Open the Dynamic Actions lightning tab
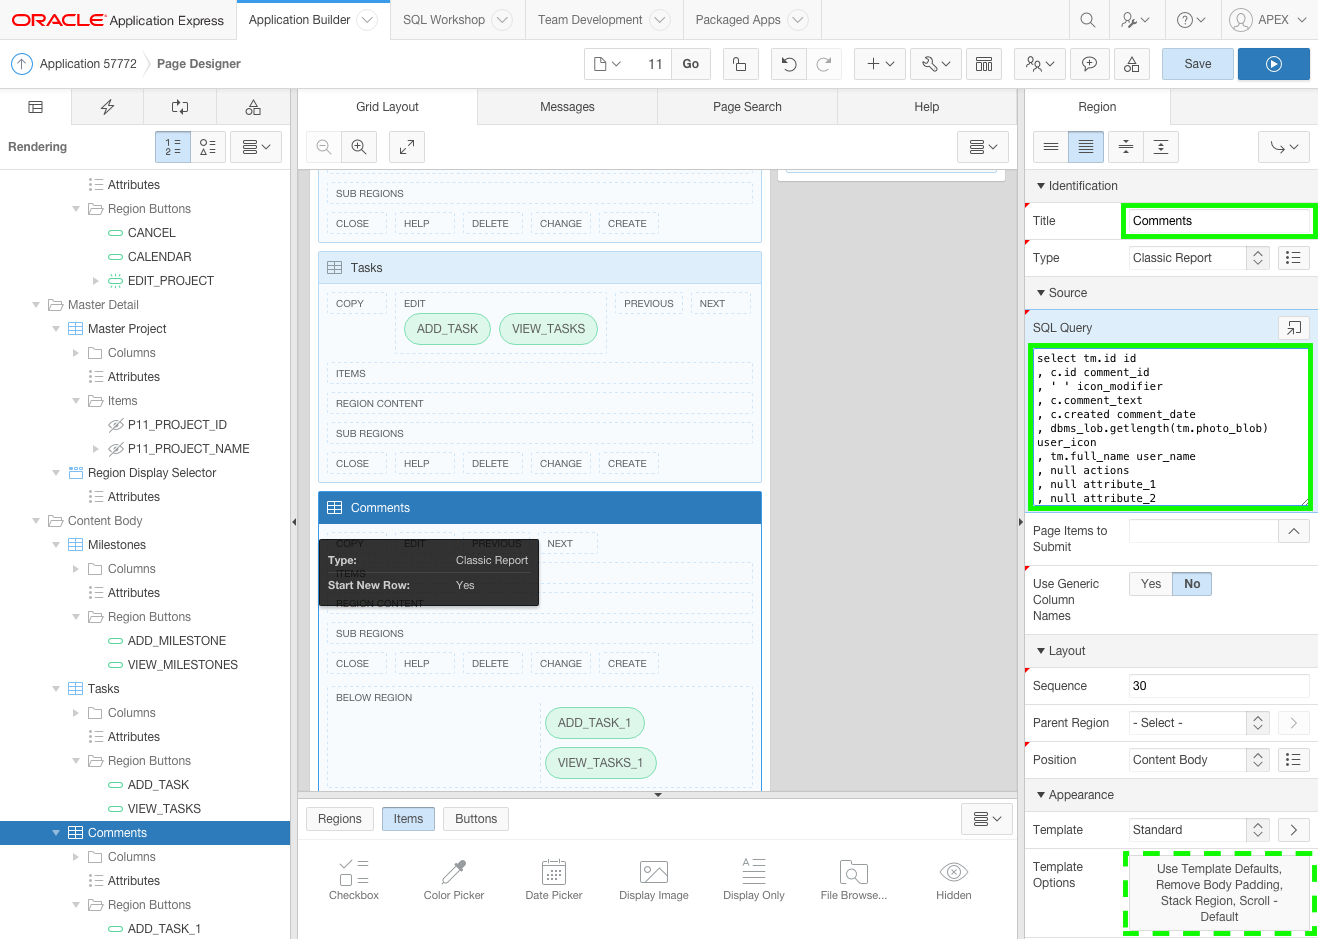 pos(107,107)
